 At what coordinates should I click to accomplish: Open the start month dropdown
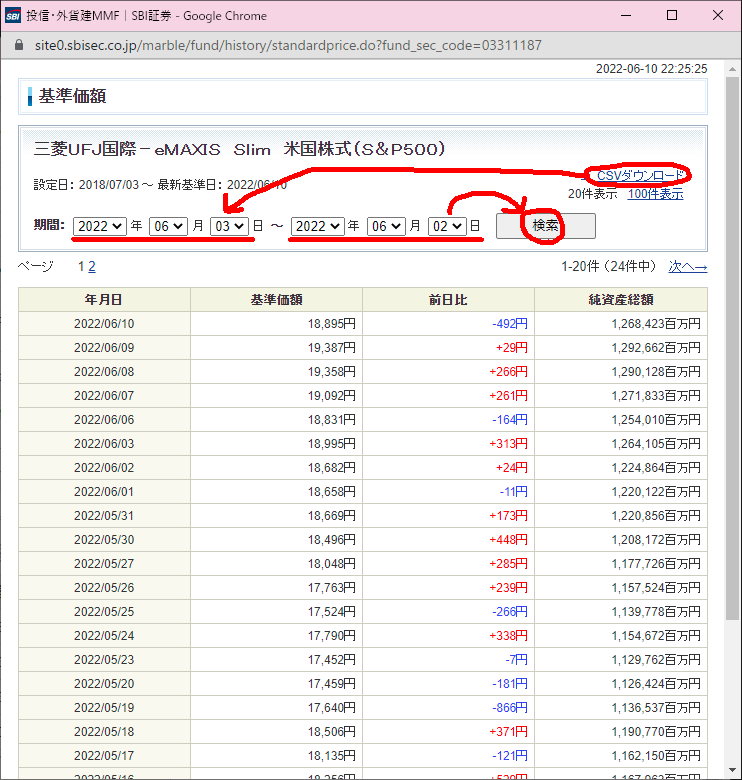[168, 226]
